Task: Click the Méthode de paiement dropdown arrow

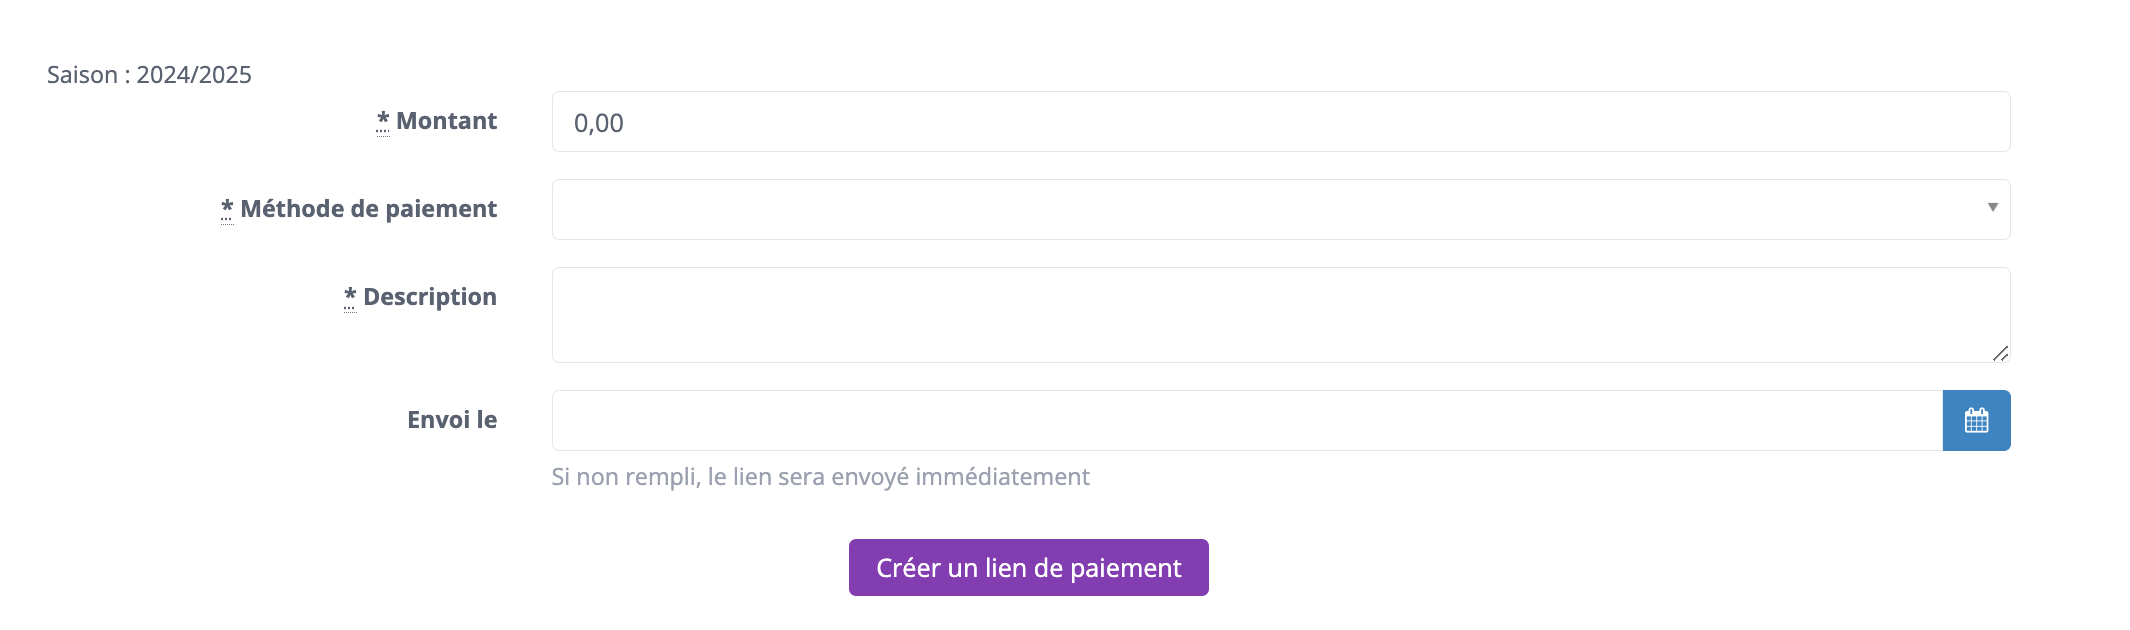Action: pyautogui.click(x=1993, y=207)
